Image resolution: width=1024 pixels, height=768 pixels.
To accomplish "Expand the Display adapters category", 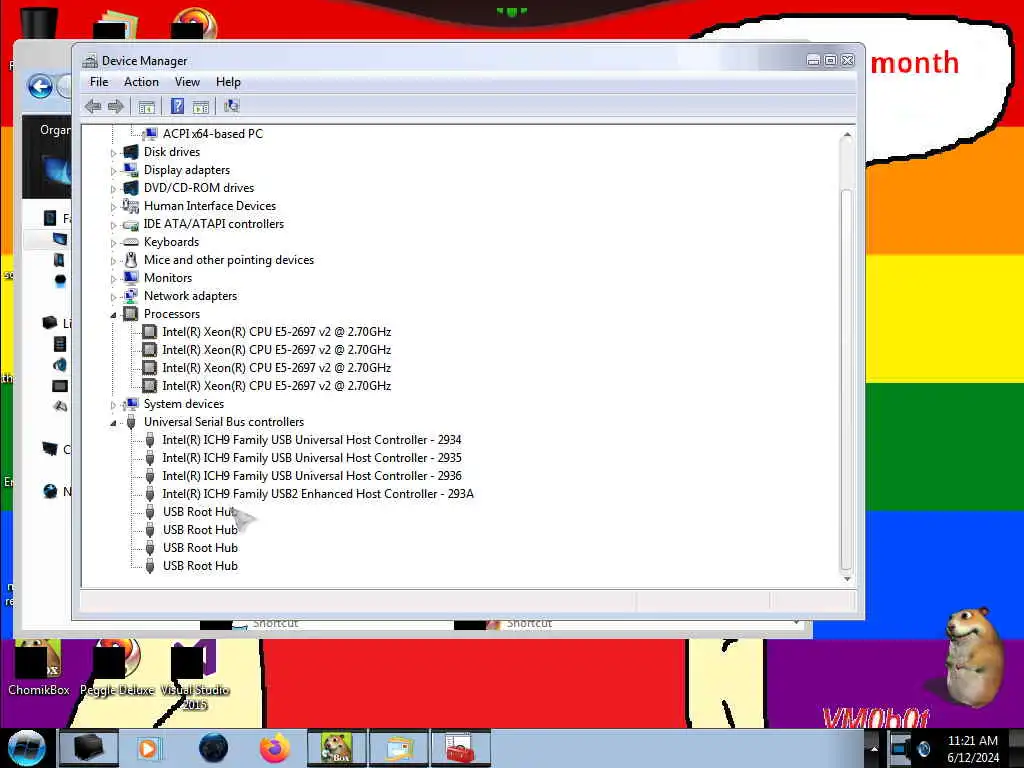I will pos(114,171).
